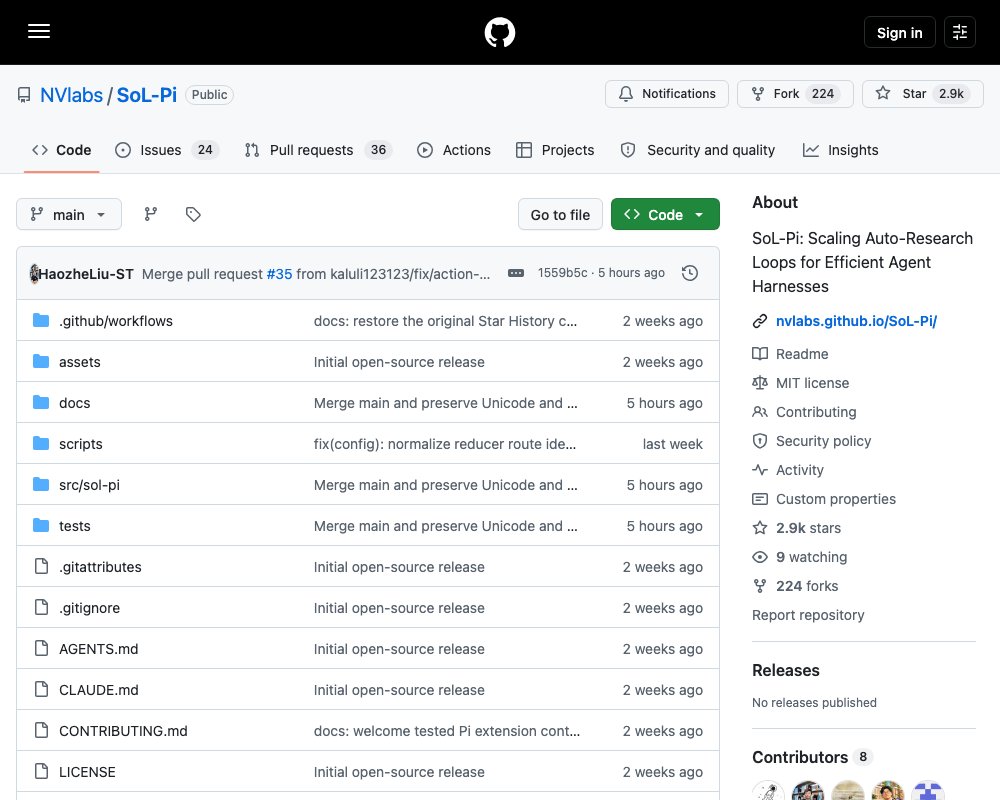Click the Notifications button
Viewport: 1000px width, 800px height.
click(x=666, y=94)
